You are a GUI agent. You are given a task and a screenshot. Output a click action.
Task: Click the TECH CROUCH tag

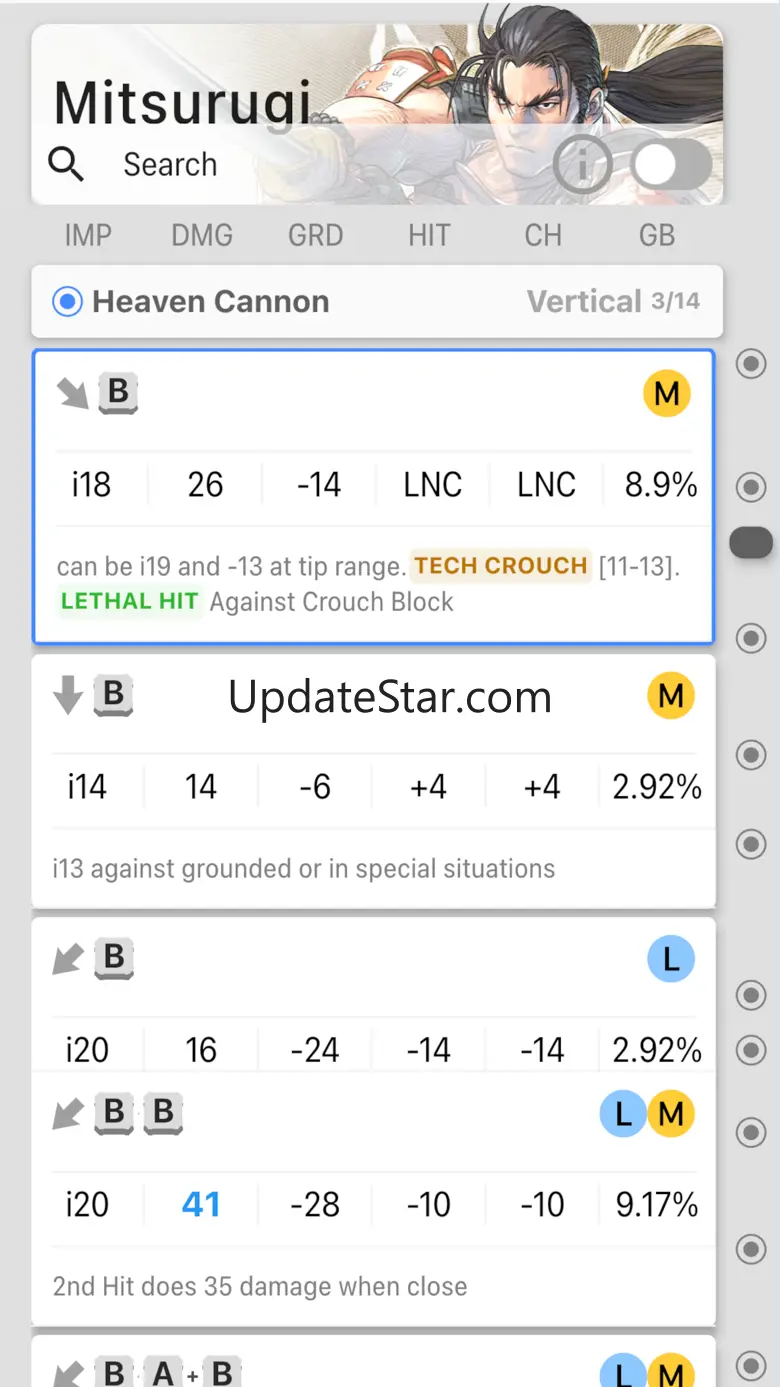pyautogui.click(x=501, y=566)
